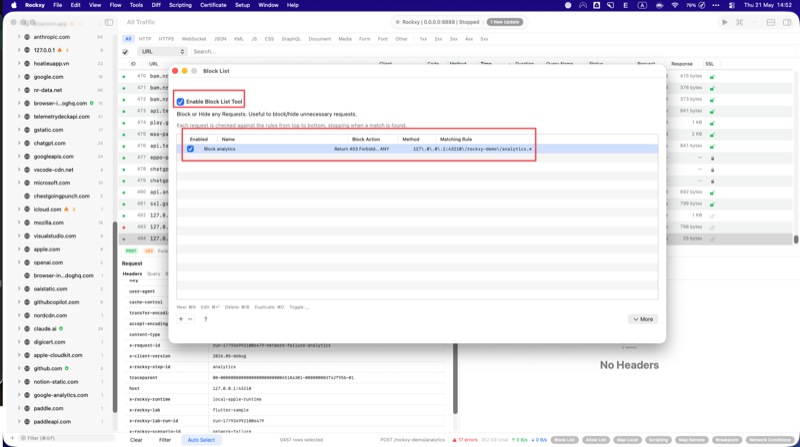
Task: Select the WebSocket filter tab
Action: pyautogui.click(x=194, y=39)
